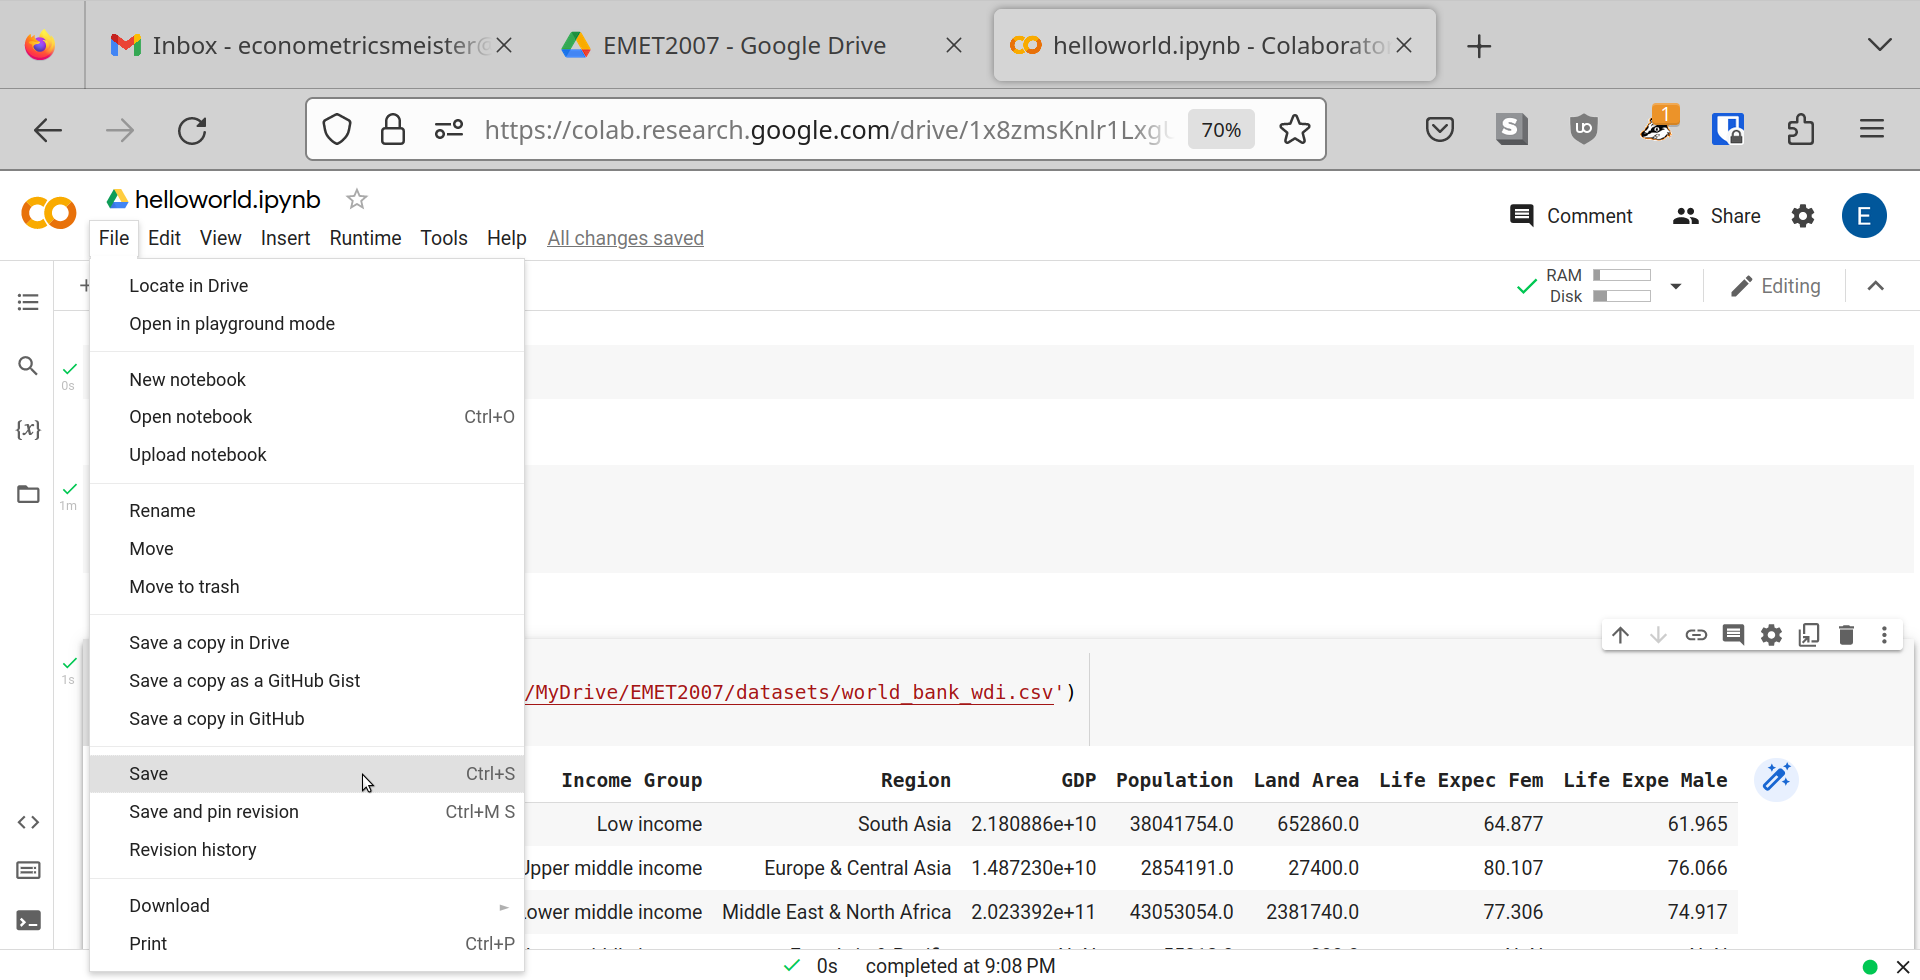
Task: Click the 70% zoom level indicator
Action: pos(1221,130)
